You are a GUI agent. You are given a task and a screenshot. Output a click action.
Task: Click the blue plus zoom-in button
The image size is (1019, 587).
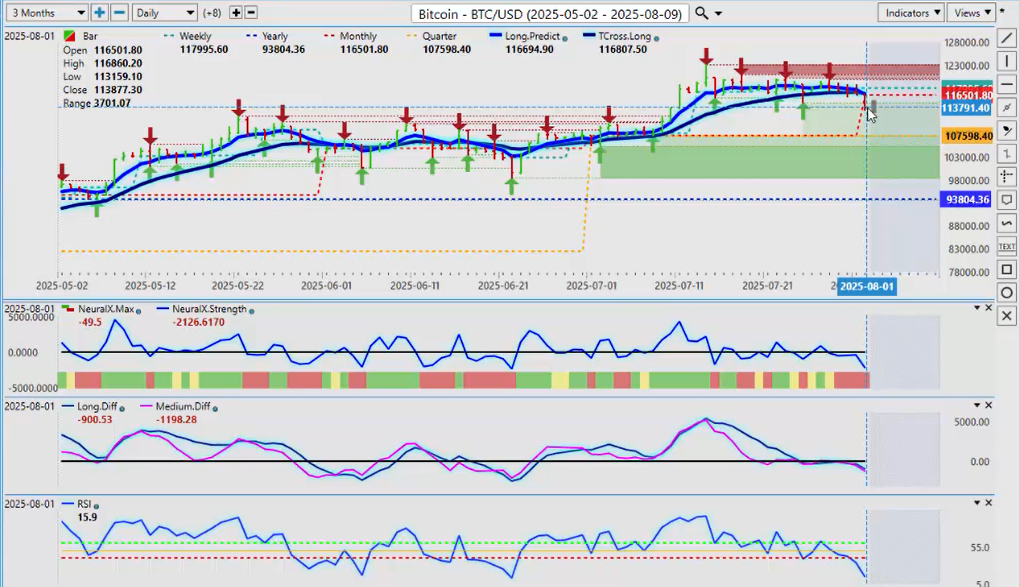pos(99,13)
